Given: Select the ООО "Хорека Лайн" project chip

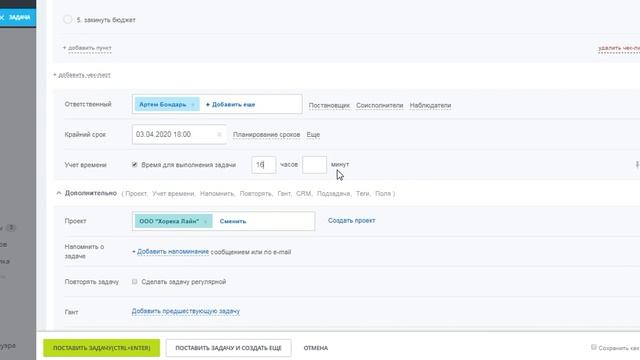Looking at the screenshot, I should pos(169,221).
